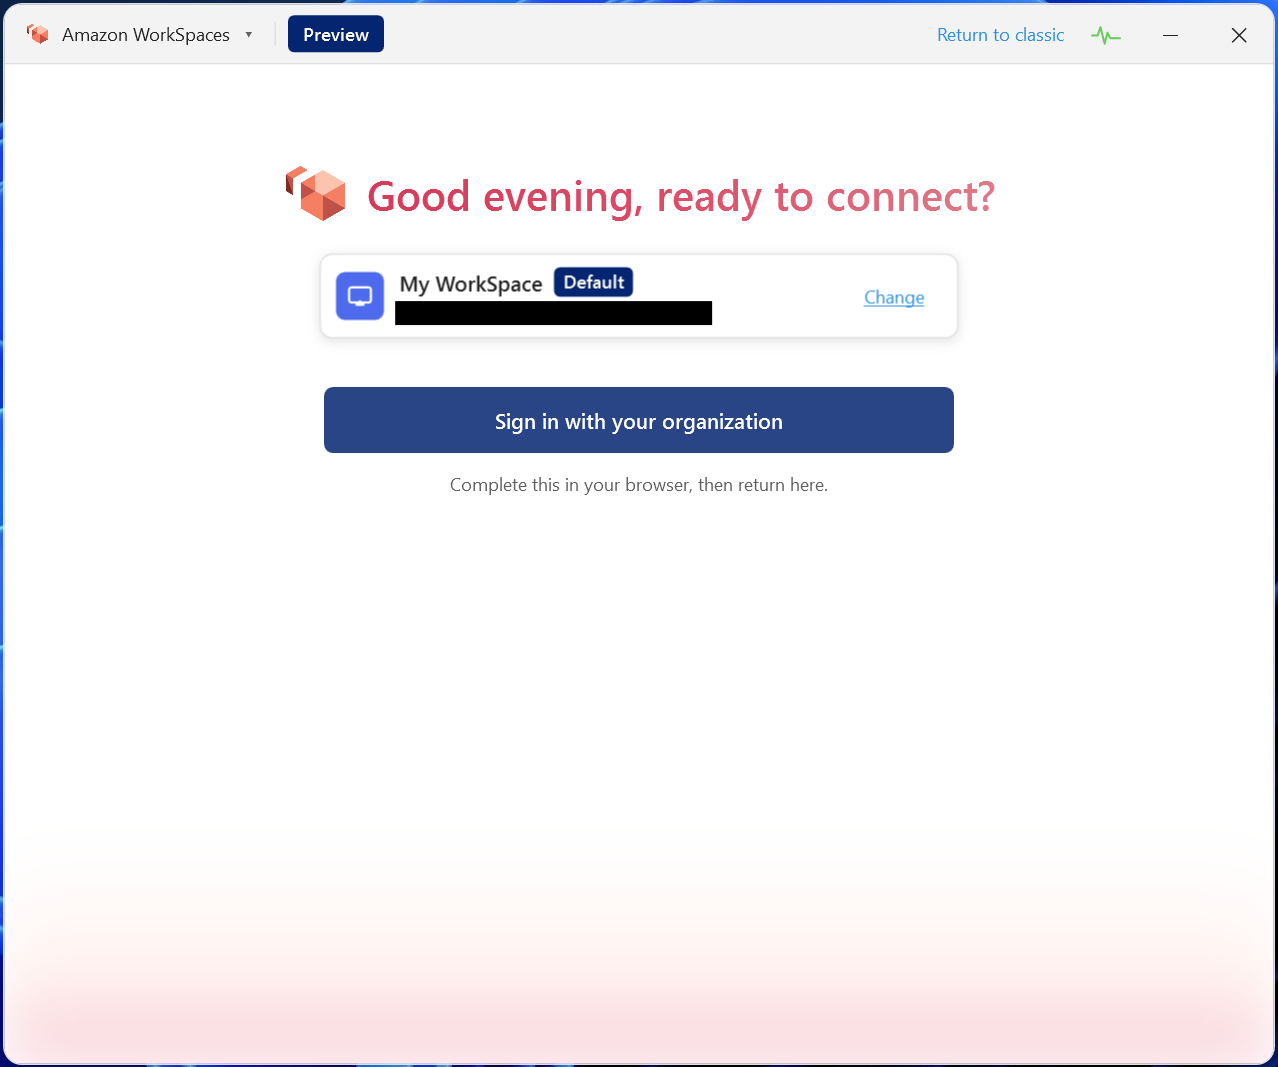This screenshot has width=1278, height=1067.
Task: Click Sign in with your organization
Action: pyautogui.click(x=639, y=420)
